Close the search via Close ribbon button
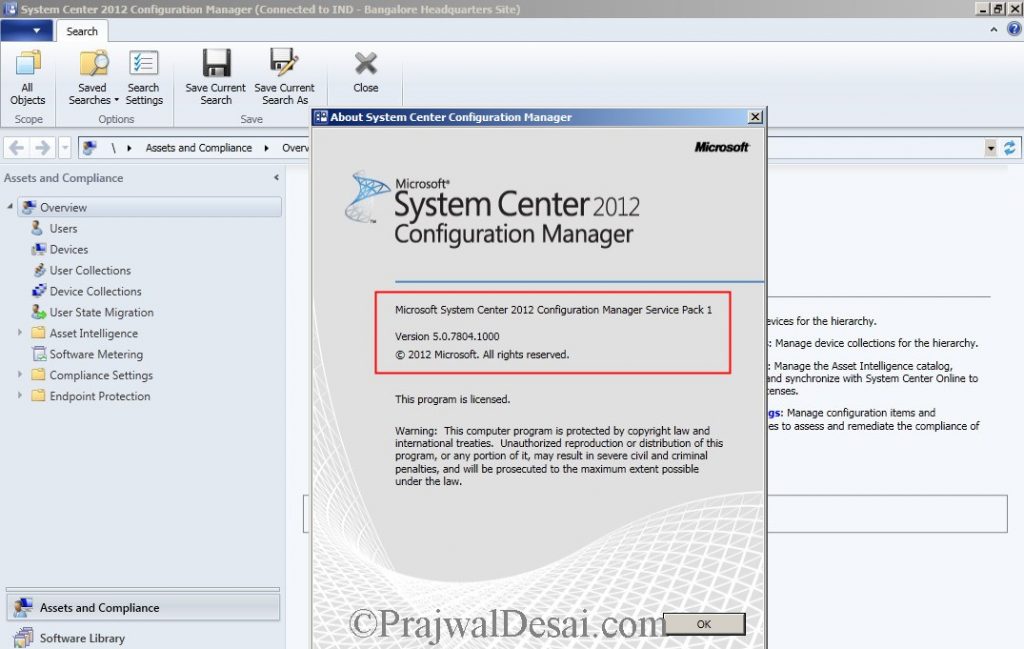The image size is (1024, 649). pos(366,72)
